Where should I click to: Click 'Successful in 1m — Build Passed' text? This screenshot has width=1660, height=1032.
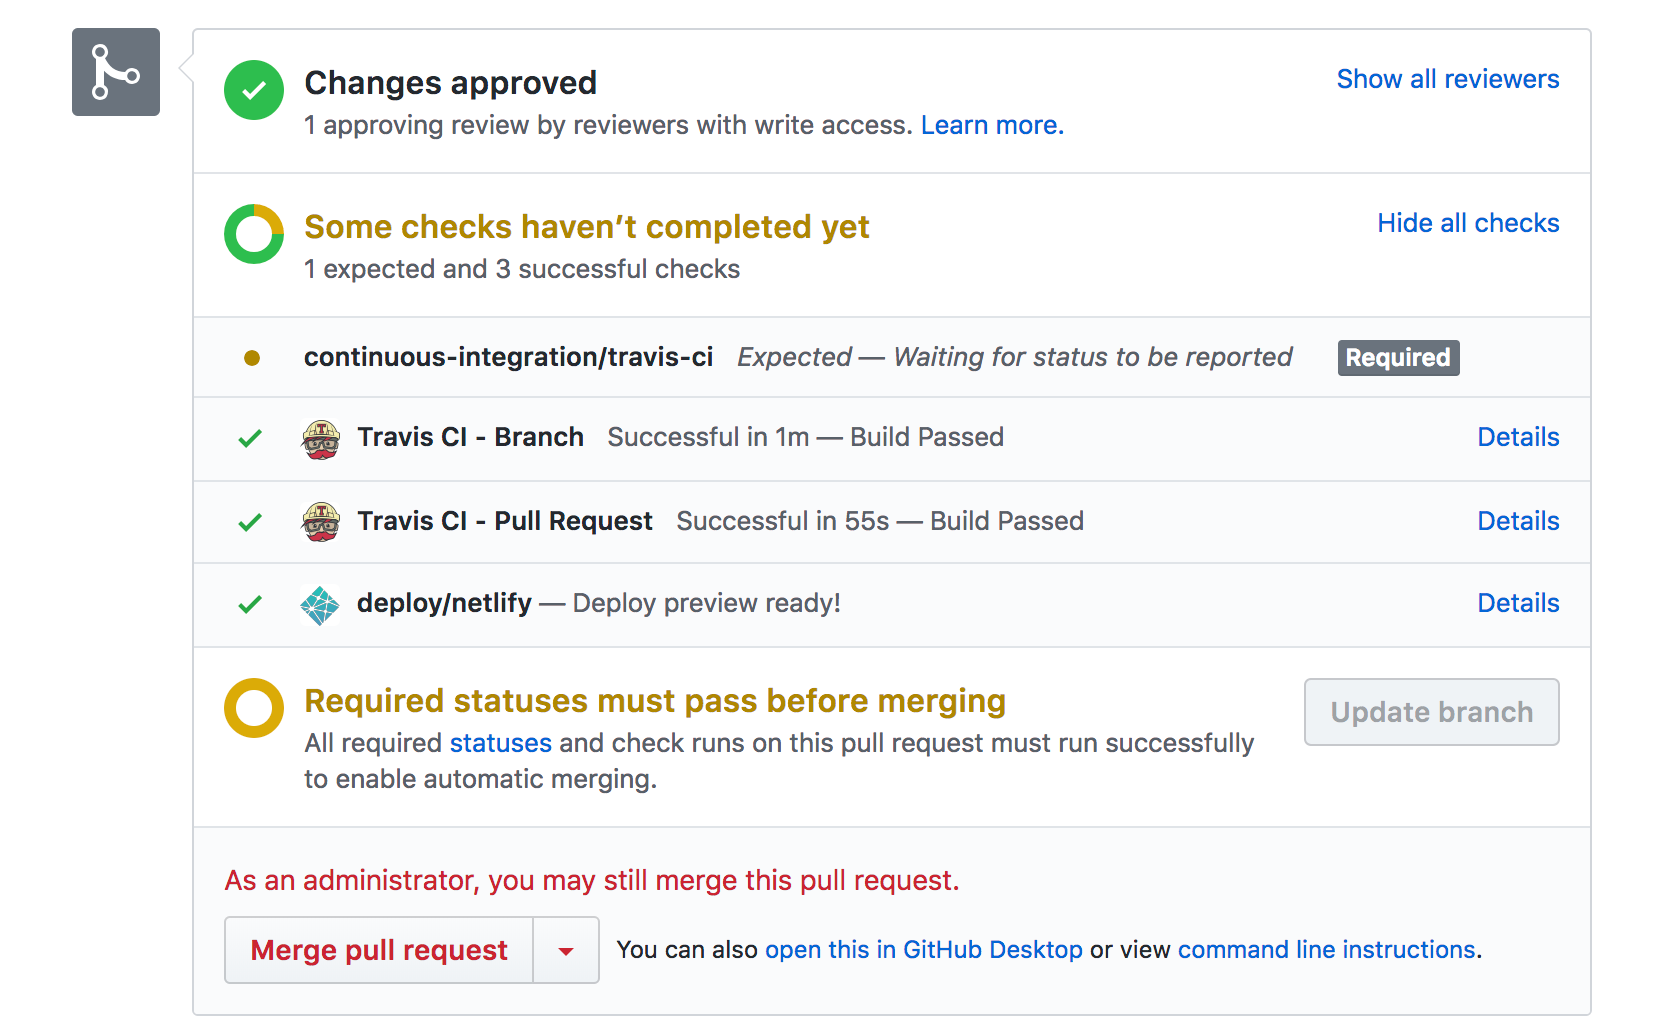click(x=806, y=437)
